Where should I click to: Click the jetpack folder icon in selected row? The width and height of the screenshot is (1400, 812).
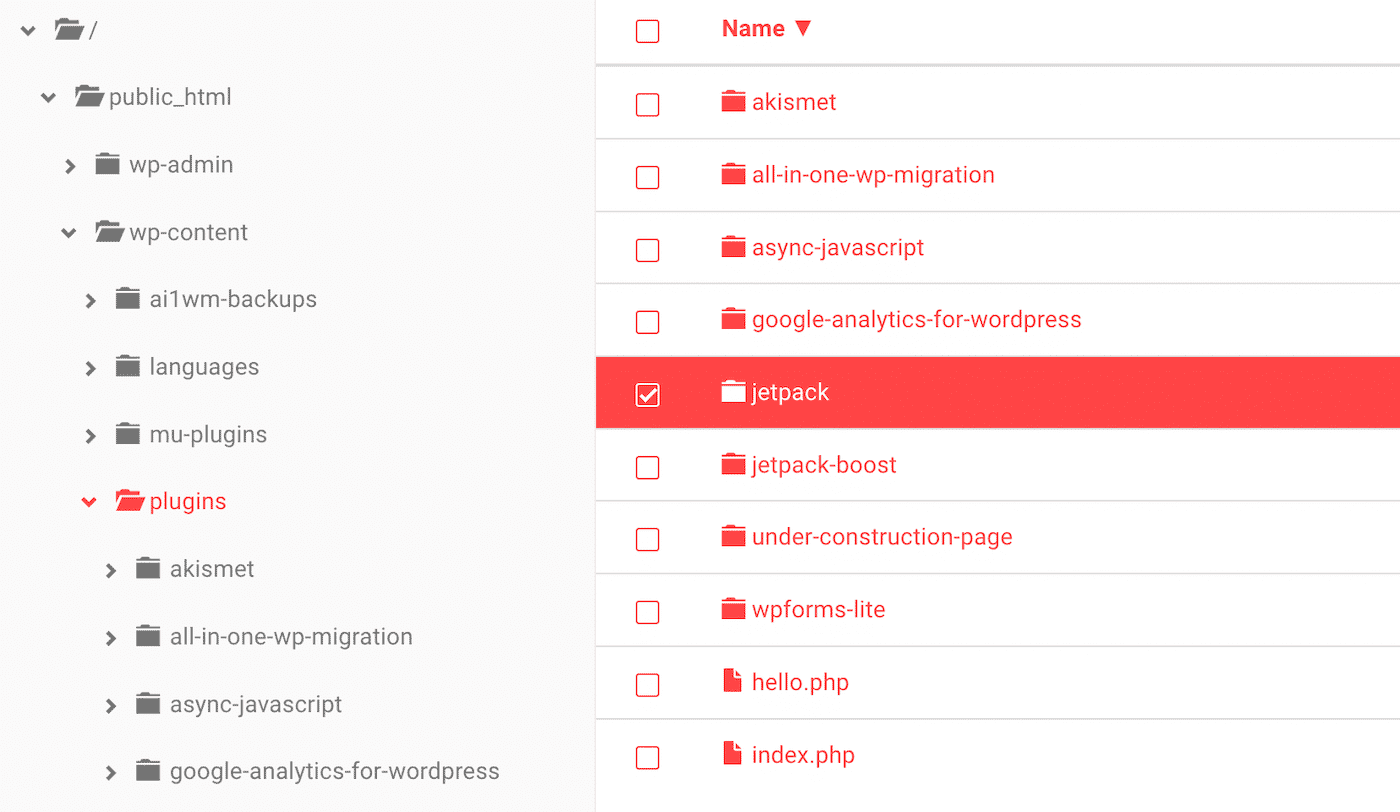point(733,392)
